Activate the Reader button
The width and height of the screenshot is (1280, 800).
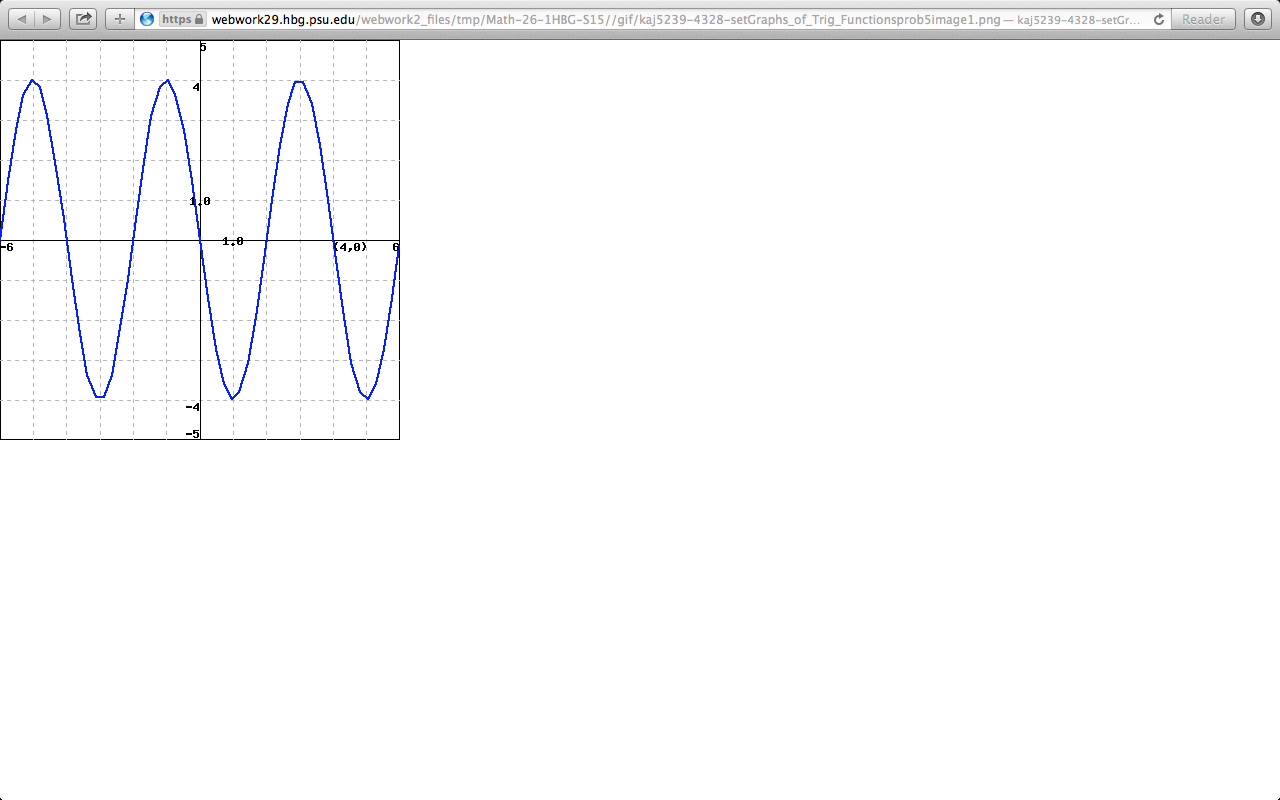(1202, 18)
